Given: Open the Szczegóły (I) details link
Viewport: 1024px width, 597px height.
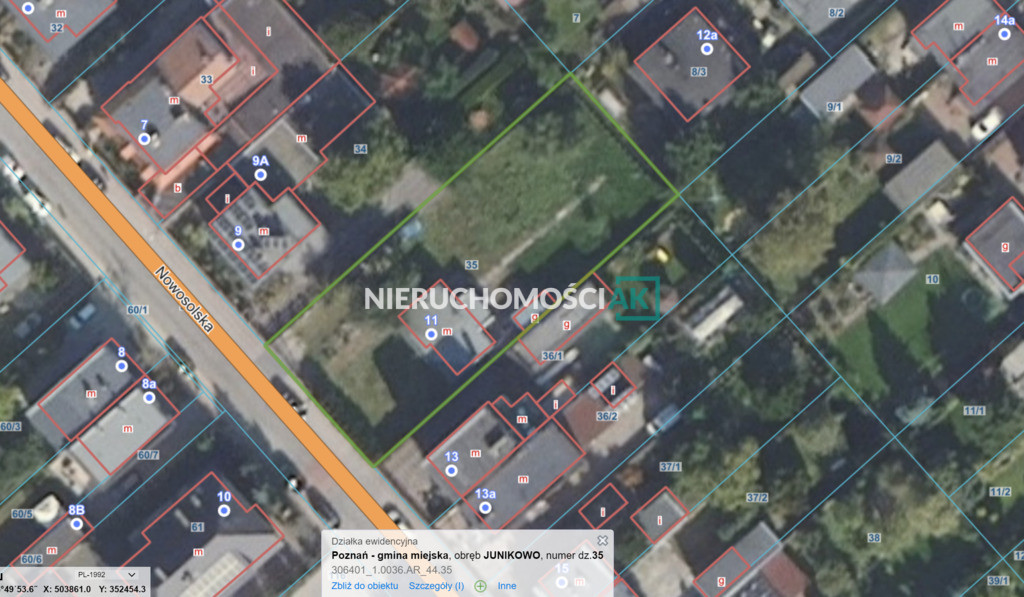Looking at the screenshot, I should [436, 586].
